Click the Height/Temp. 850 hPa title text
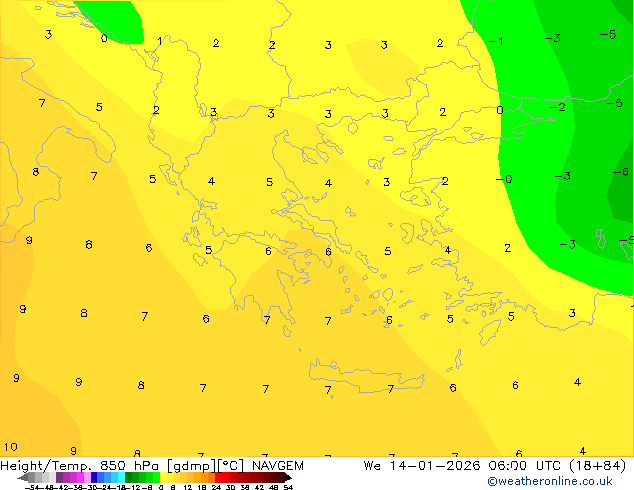This screenshot has height=490, width=634. pos(80,466)
